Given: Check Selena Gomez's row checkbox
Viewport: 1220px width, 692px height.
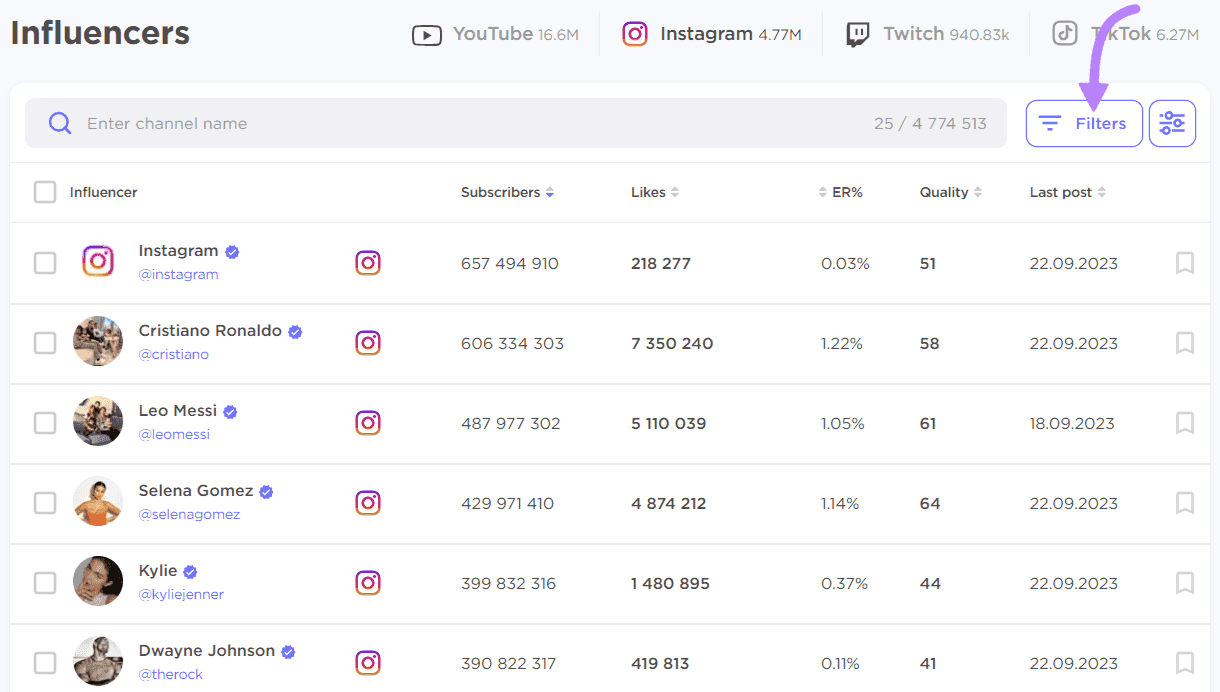Looking at the screenshot, I should pyautogui.click(x=45, y=503).
